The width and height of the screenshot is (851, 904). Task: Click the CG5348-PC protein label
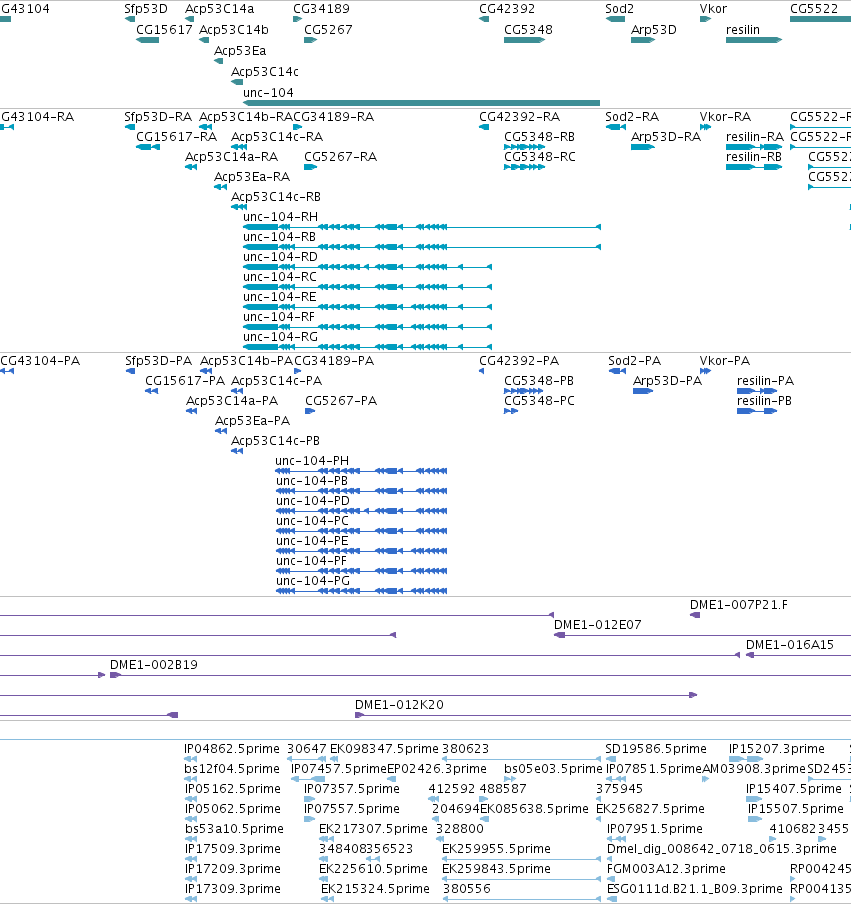point(539,401)
